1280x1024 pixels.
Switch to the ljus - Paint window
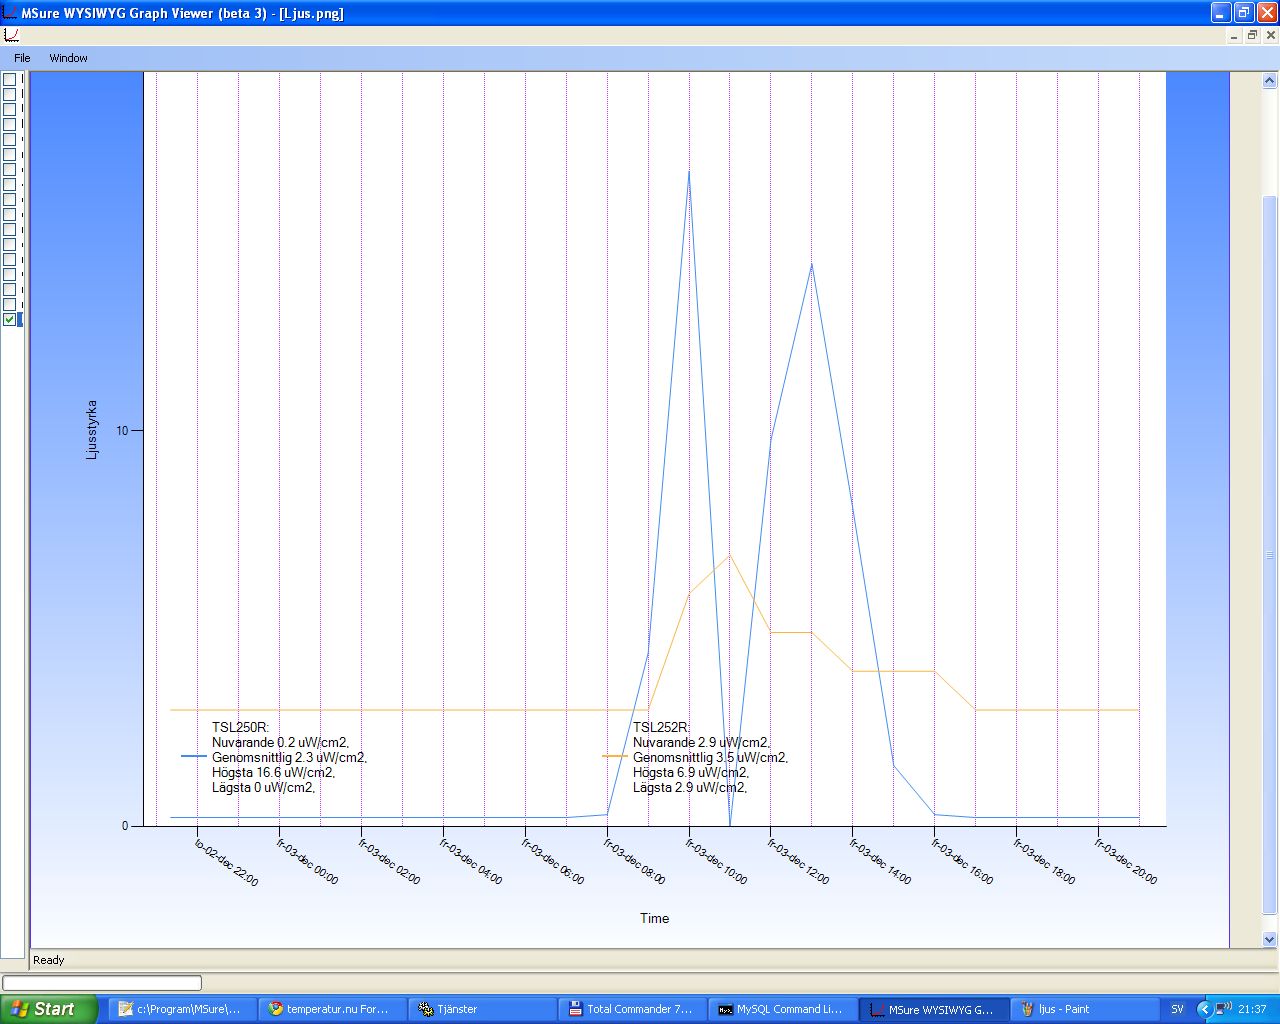click(x=1084, y=1009)
